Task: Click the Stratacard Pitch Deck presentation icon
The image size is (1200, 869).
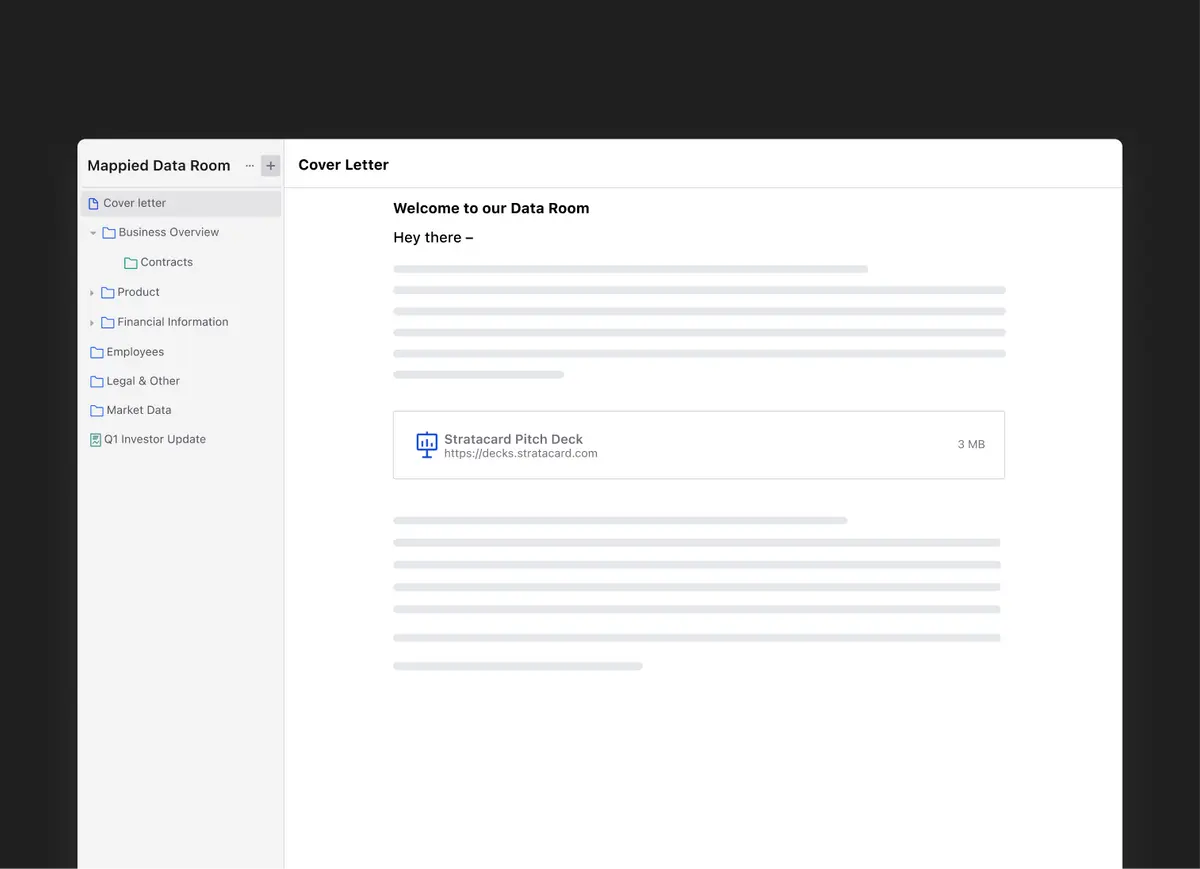Action: click(426, 444)
